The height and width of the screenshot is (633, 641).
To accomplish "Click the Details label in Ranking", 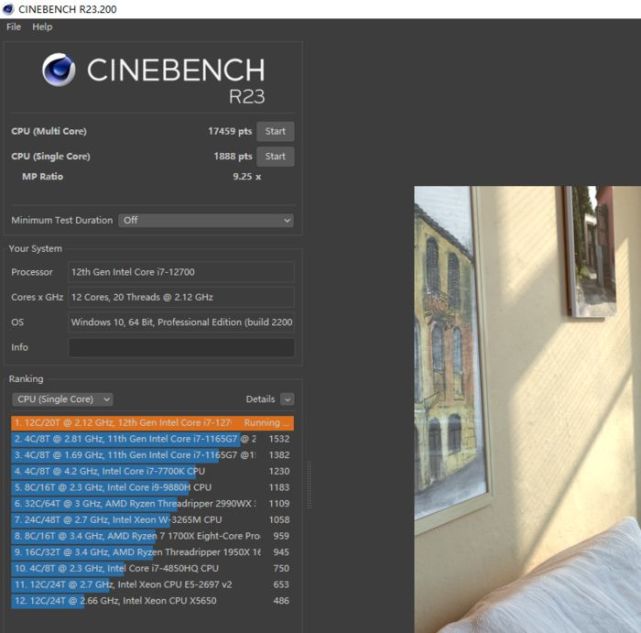I will point(260,399).
